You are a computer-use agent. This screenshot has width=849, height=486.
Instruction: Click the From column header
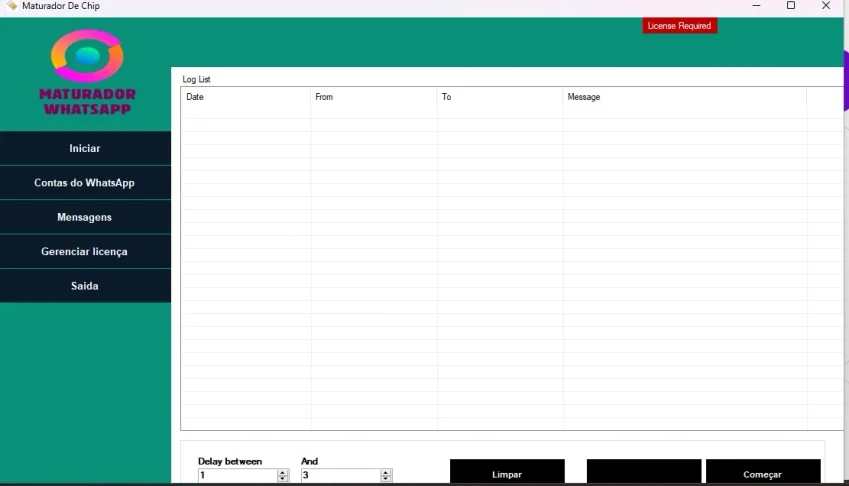point(374,97)
